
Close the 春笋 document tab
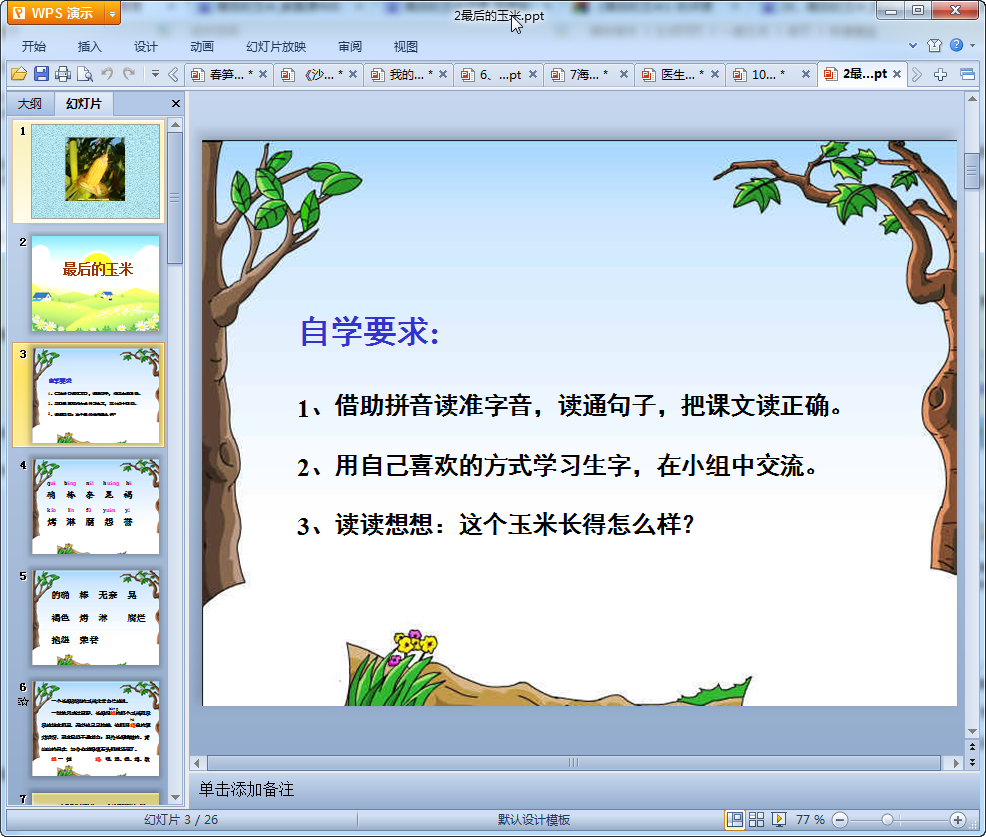[263, 74]
